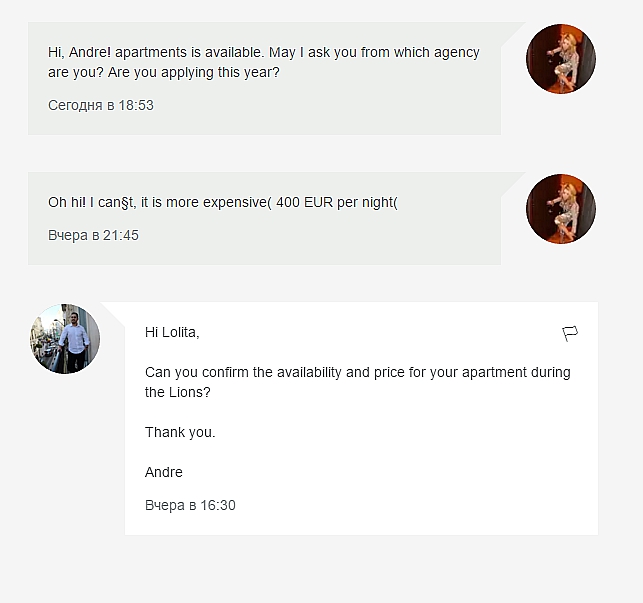Click the timestamp "Вчера в 16:30"
The width and height of the screenshot is (643, 603).
tap(190, 505)
